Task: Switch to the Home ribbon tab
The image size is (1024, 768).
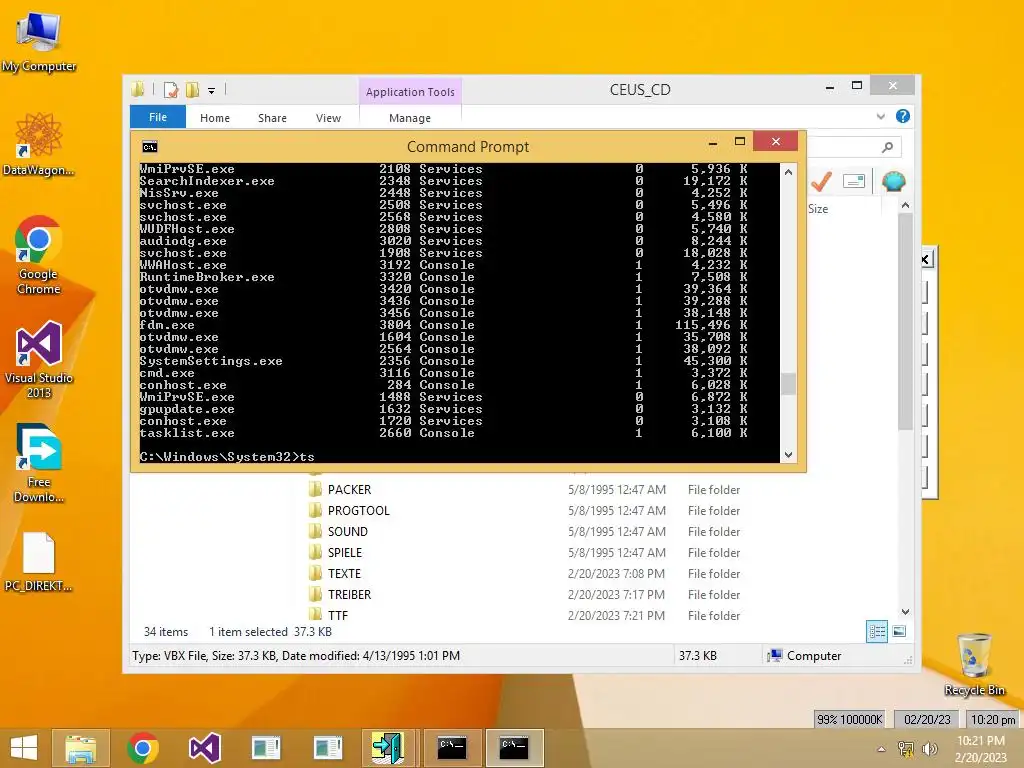Action: pyautogui.click(x=215, y=118)
